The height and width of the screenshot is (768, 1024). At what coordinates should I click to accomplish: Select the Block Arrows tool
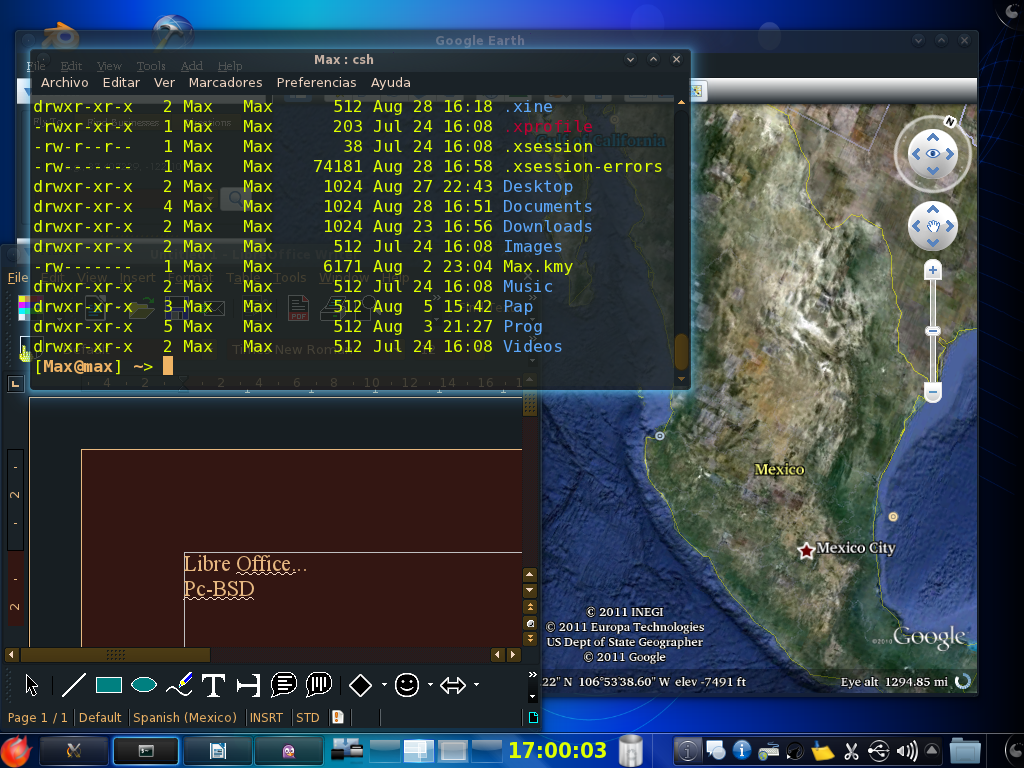pyautogui.click(x=453, y=685)
